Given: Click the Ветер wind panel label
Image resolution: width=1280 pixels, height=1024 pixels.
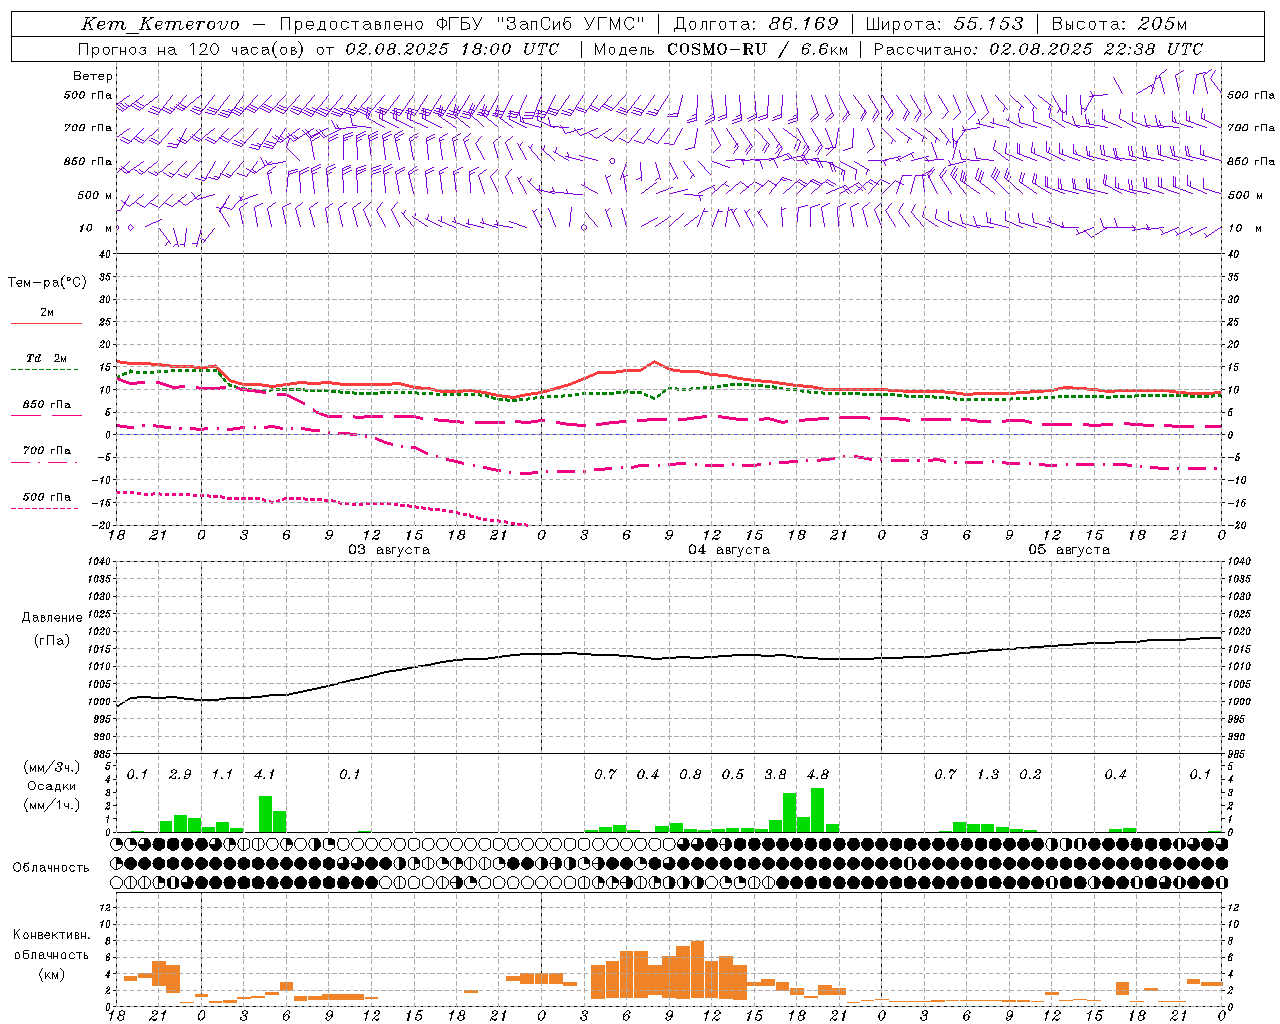Looking at the screenshot, I should coord(93,76).
